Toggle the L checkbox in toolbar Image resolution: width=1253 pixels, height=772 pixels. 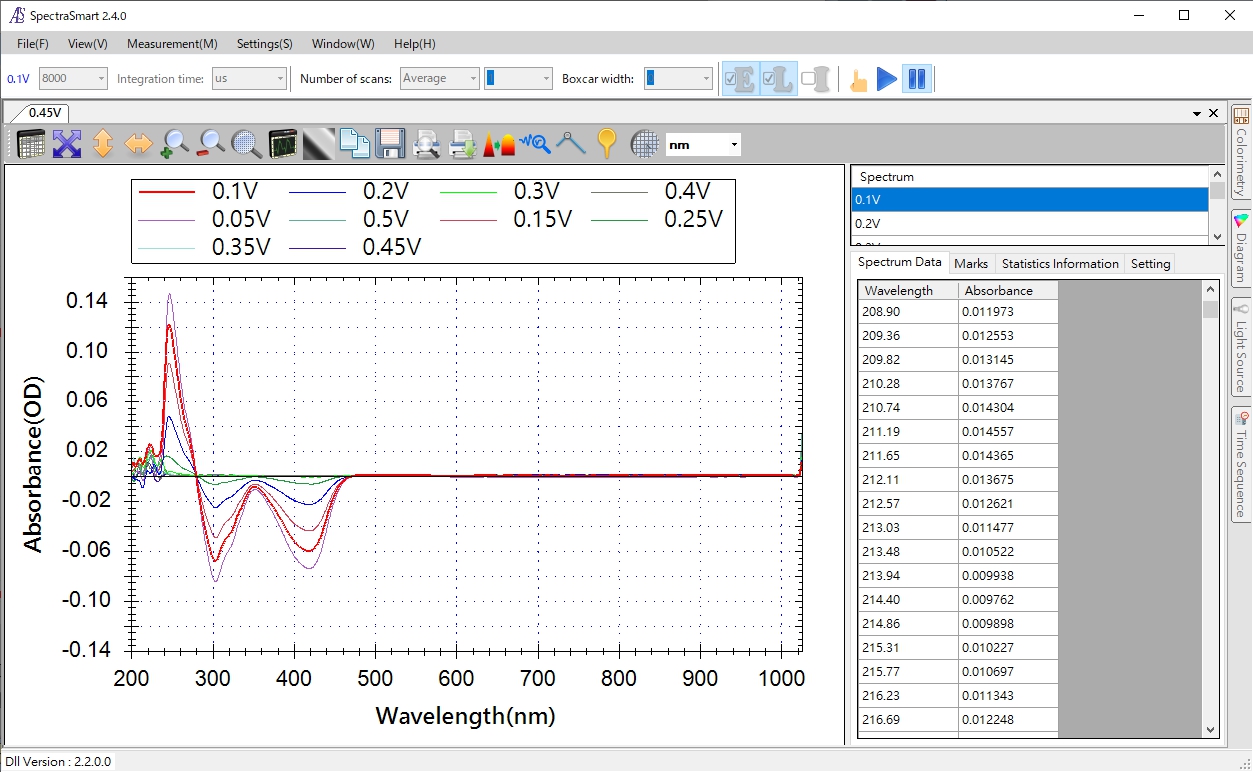point(778,79)
